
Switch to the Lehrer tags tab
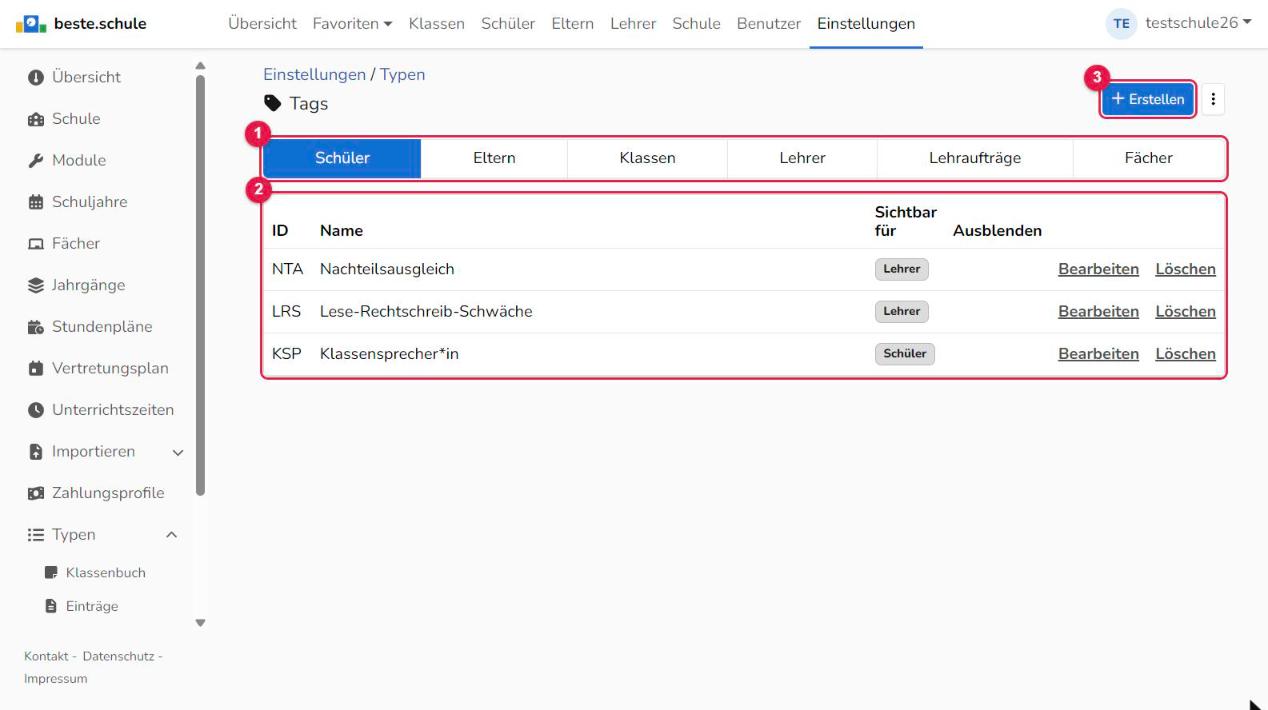[x=802, y=158]
